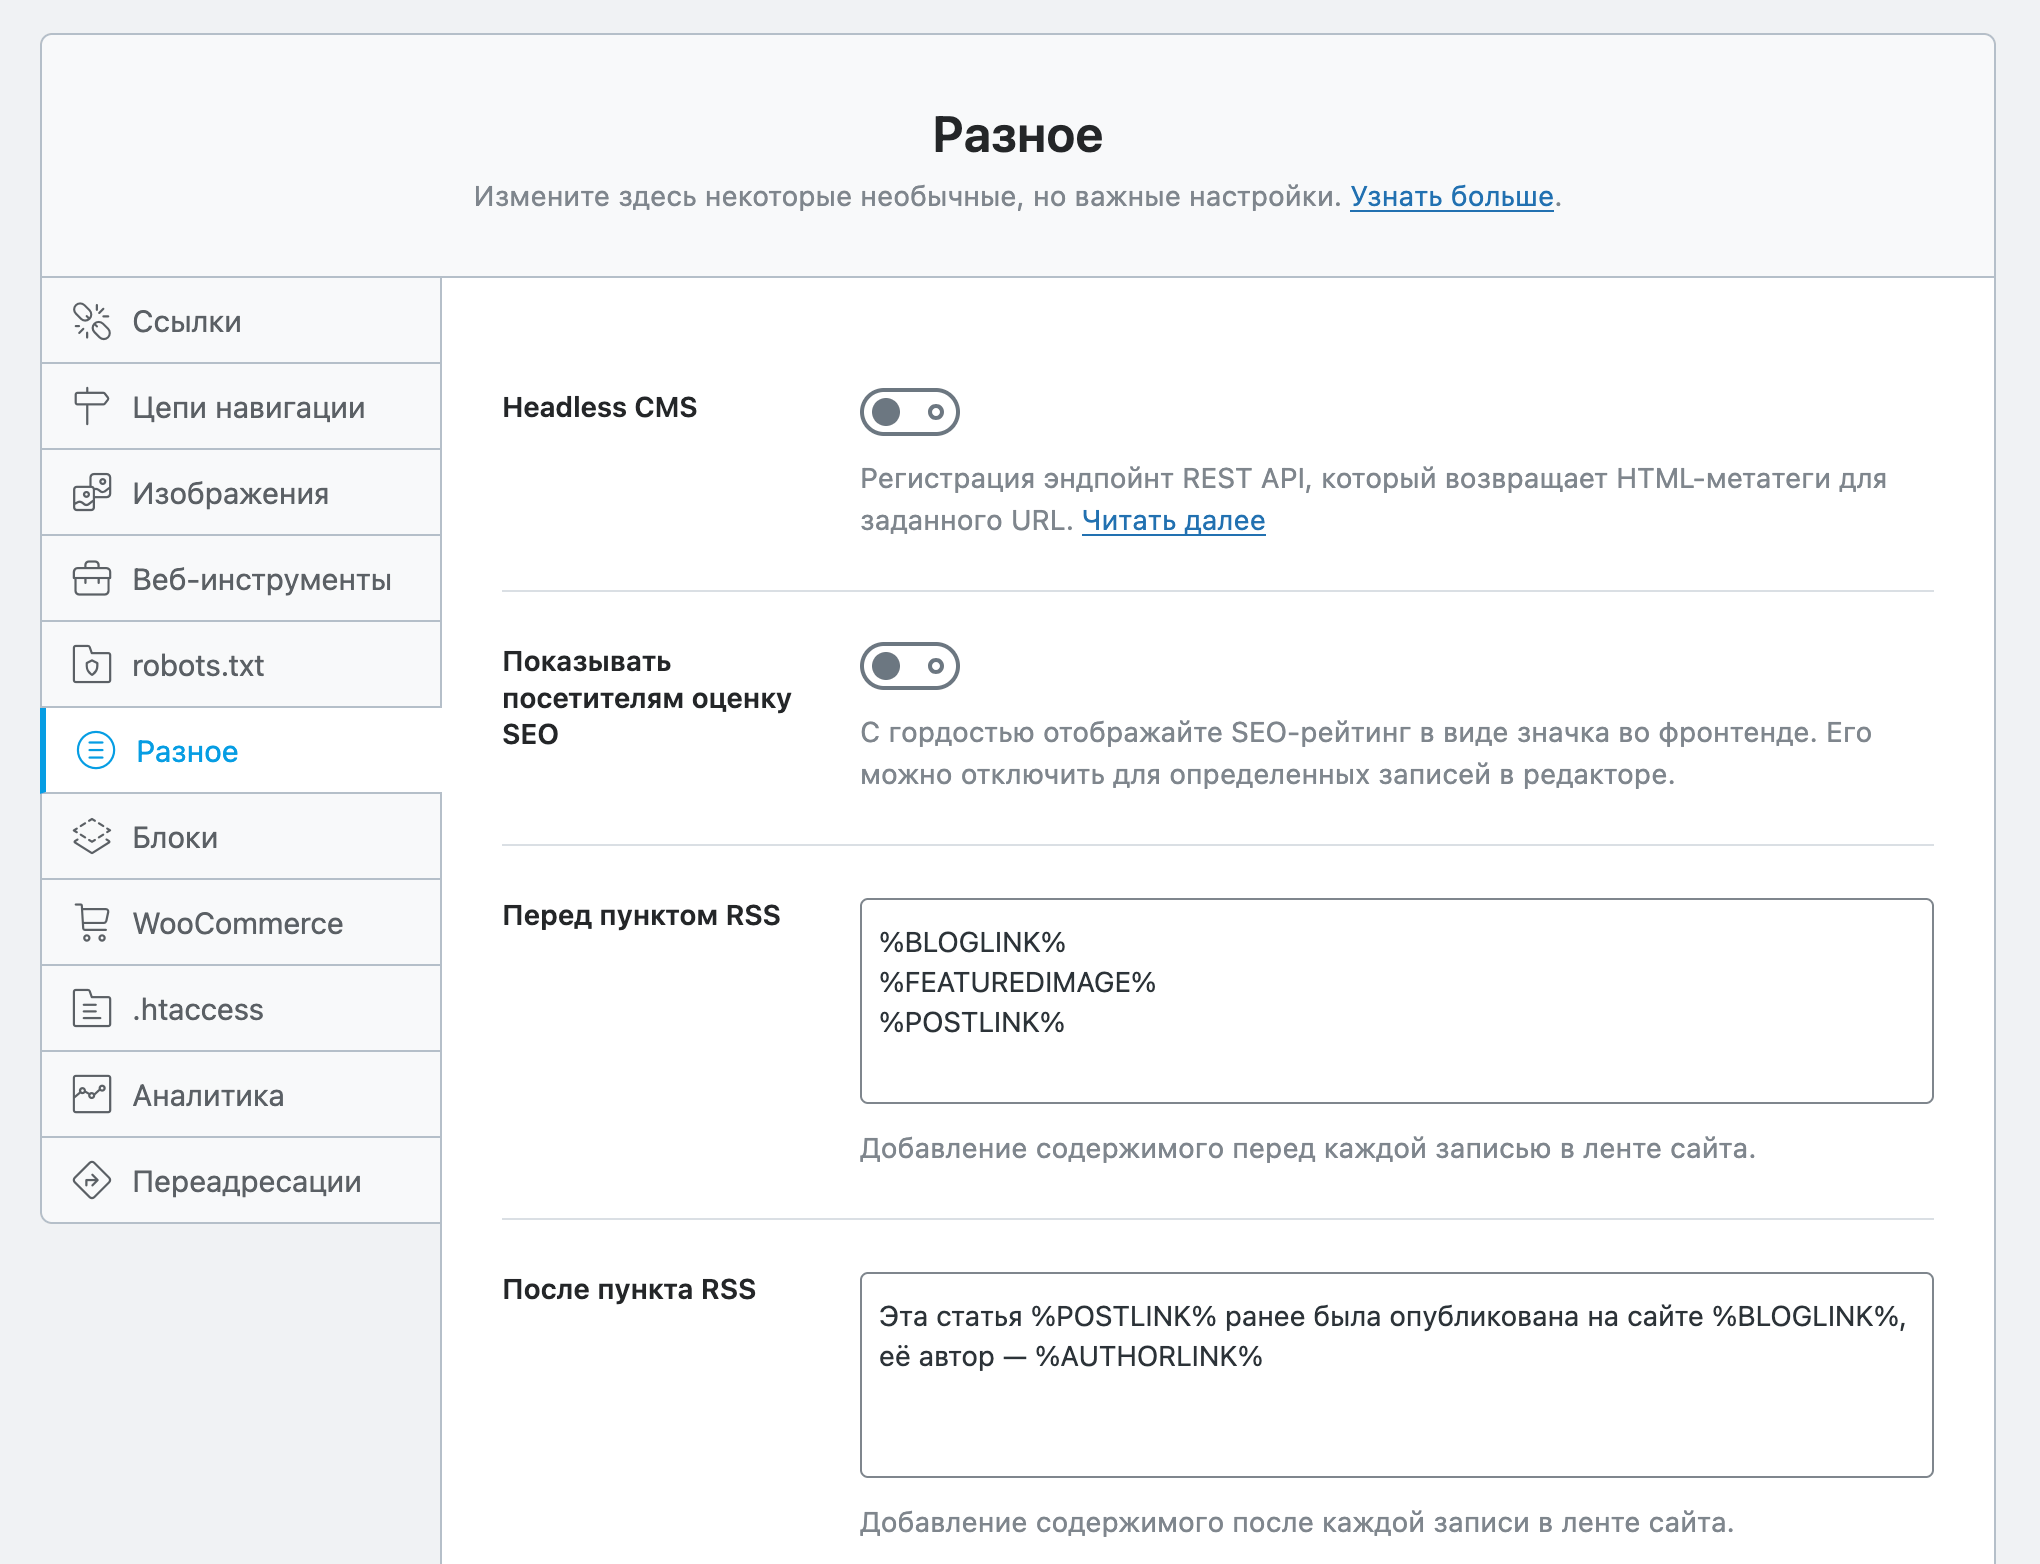This screenshot has width=2040, height=1564.
Task: Click the Headless CMS label
Action: coord(599,407)
